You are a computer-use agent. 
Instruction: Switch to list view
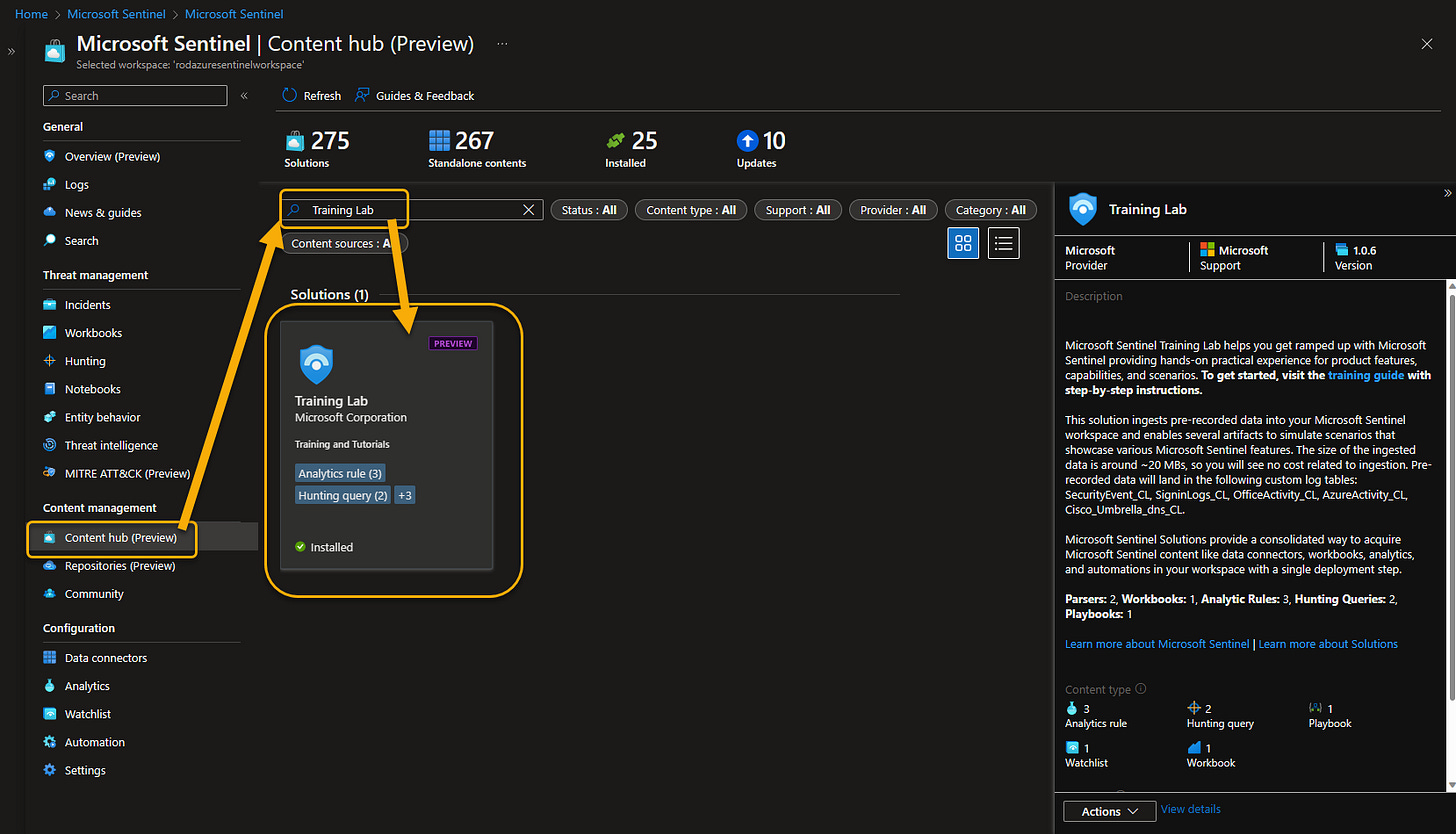click(1004, 243)
